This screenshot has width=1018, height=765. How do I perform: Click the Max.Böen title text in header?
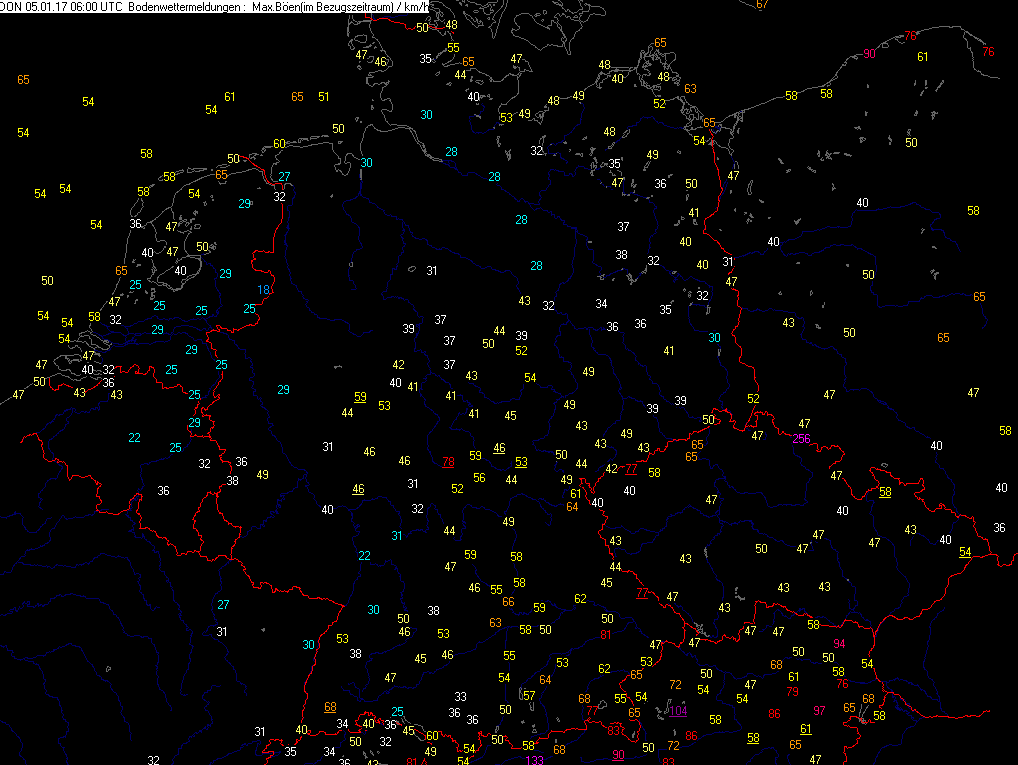275,7
